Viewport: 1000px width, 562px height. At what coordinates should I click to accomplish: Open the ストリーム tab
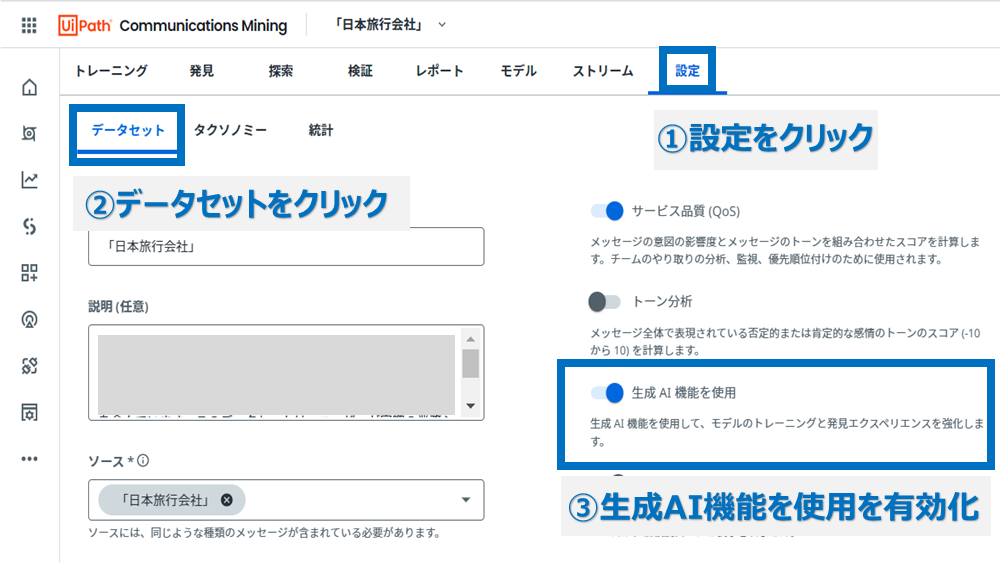[x=603, y=71]
